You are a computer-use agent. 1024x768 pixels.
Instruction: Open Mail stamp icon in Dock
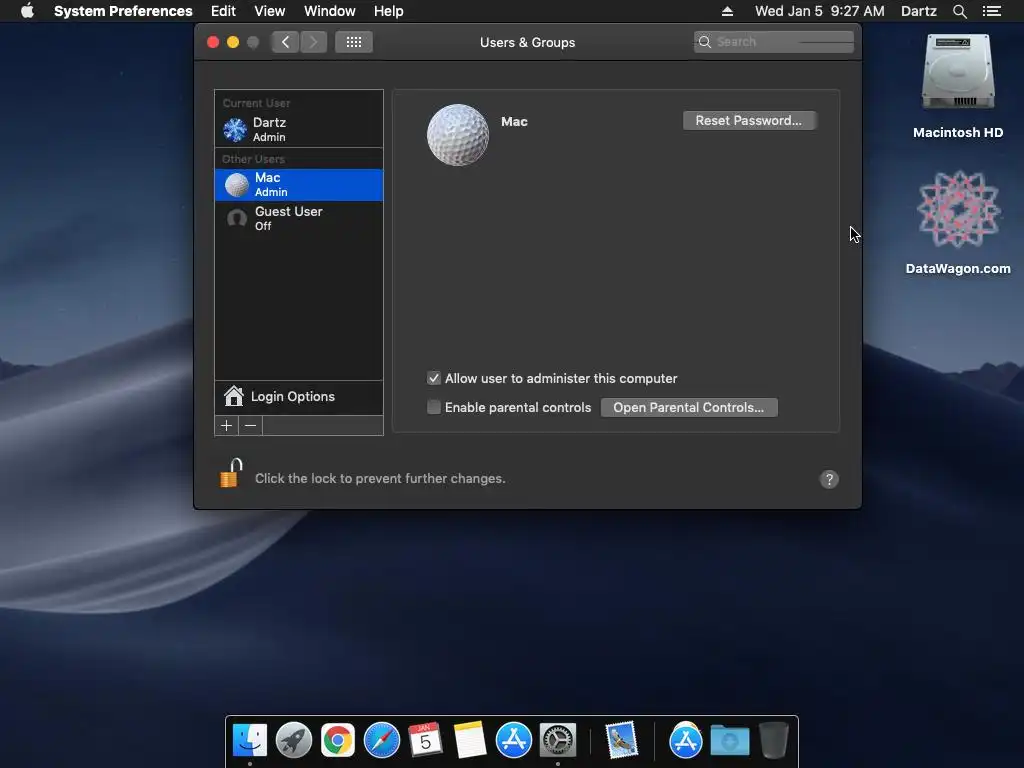(x=621, y=740)
